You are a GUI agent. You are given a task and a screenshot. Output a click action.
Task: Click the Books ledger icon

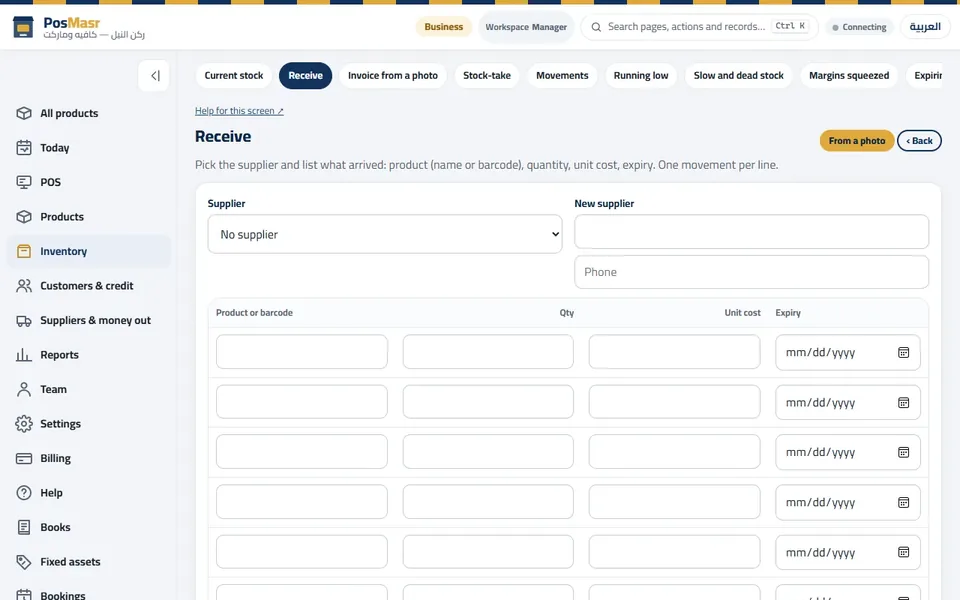coord(24,527)
